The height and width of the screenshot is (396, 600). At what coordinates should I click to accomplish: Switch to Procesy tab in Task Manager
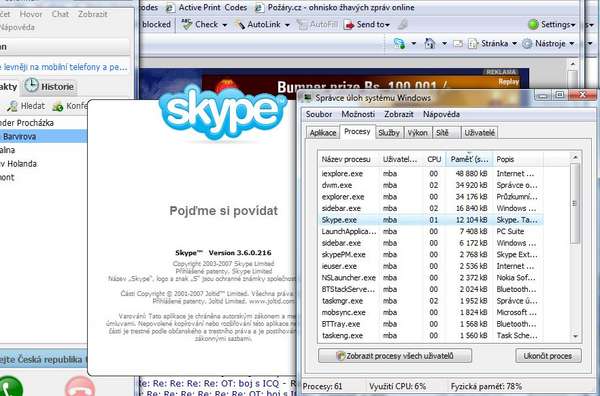[357, 132]
